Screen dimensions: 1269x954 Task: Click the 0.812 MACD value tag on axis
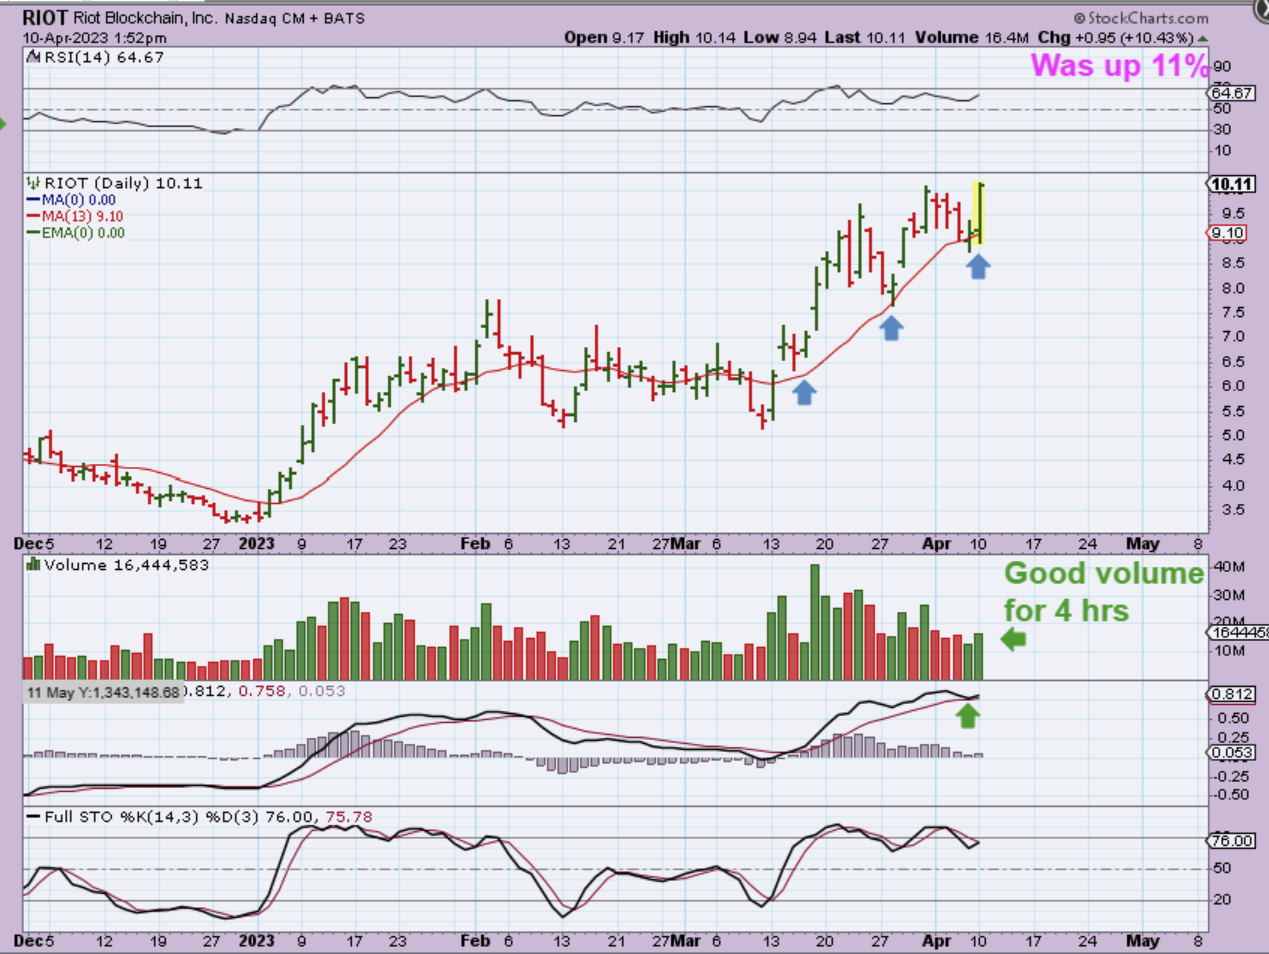click(1232, 694)
